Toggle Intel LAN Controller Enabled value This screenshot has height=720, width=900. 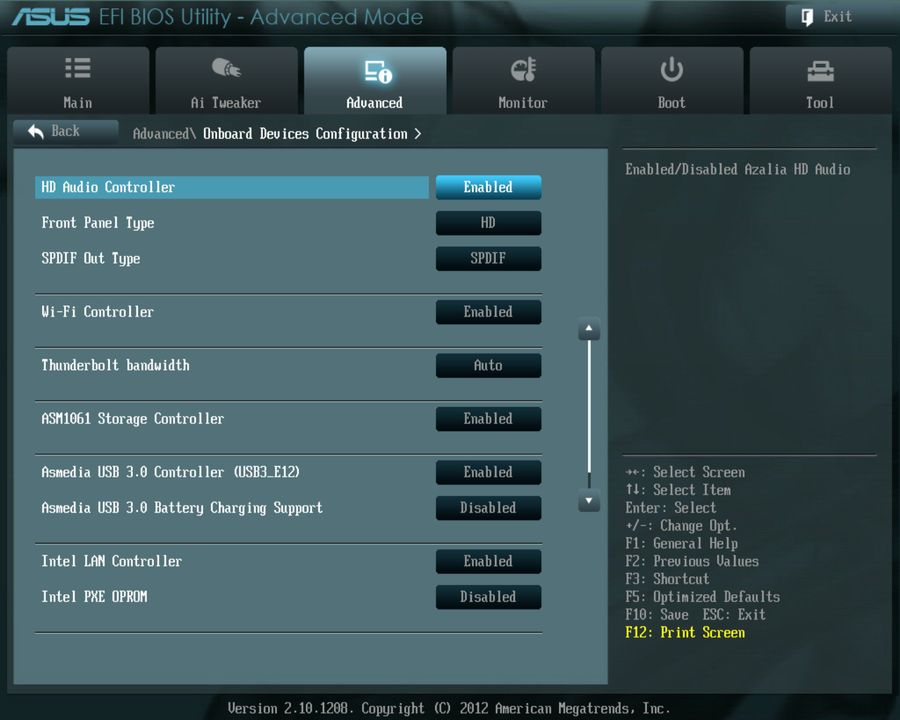coord(488,561)
